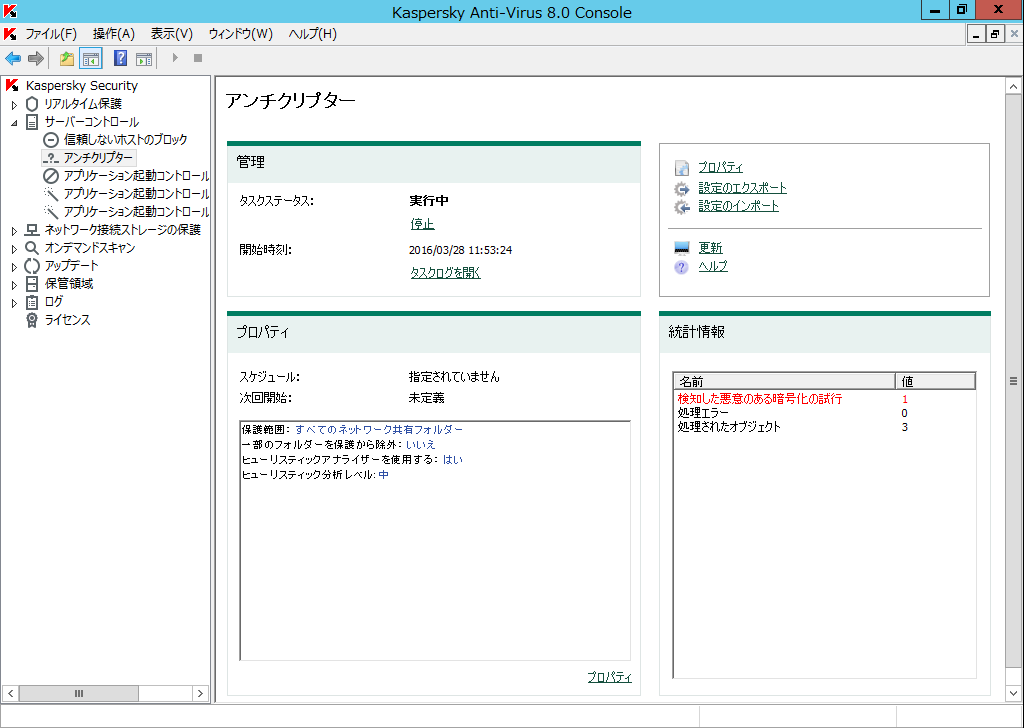
Task: Open the 表示(V) menu
Action: coord(172,34)
